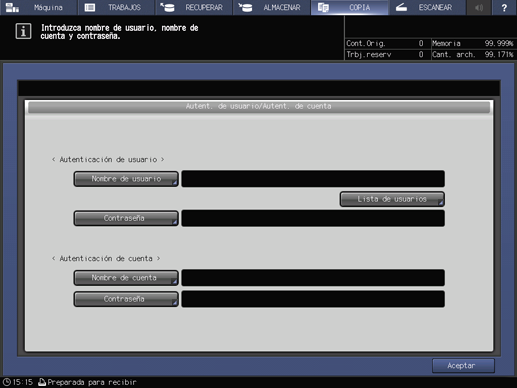This screenshot has width=517, height=388.
Task: Confirm with the Aceptar button
Action: pos(463,366)
